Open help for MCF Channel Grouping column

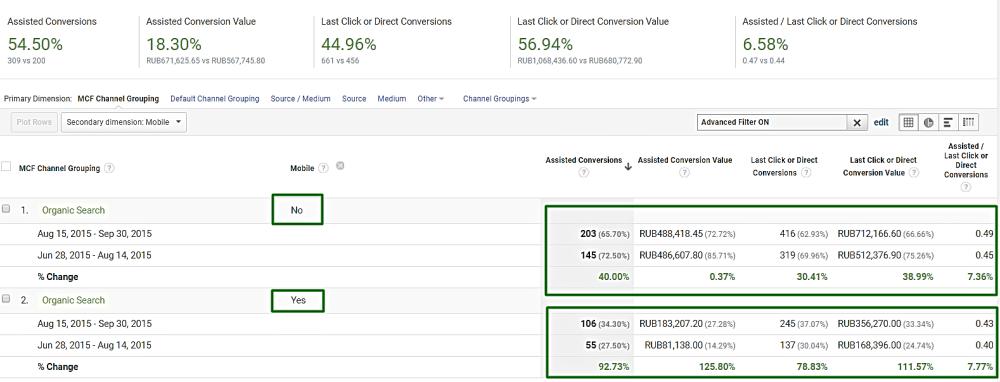click(110, 168)
